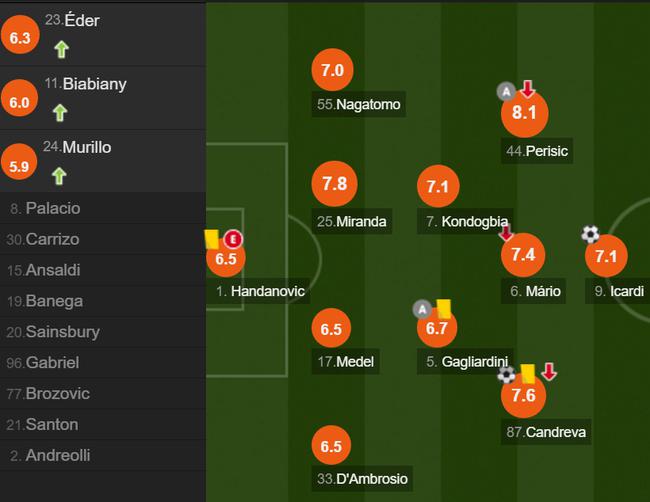Click Gagliardini's yellow card icon
This screenshot has width=650, height=502.
[444, 309]
